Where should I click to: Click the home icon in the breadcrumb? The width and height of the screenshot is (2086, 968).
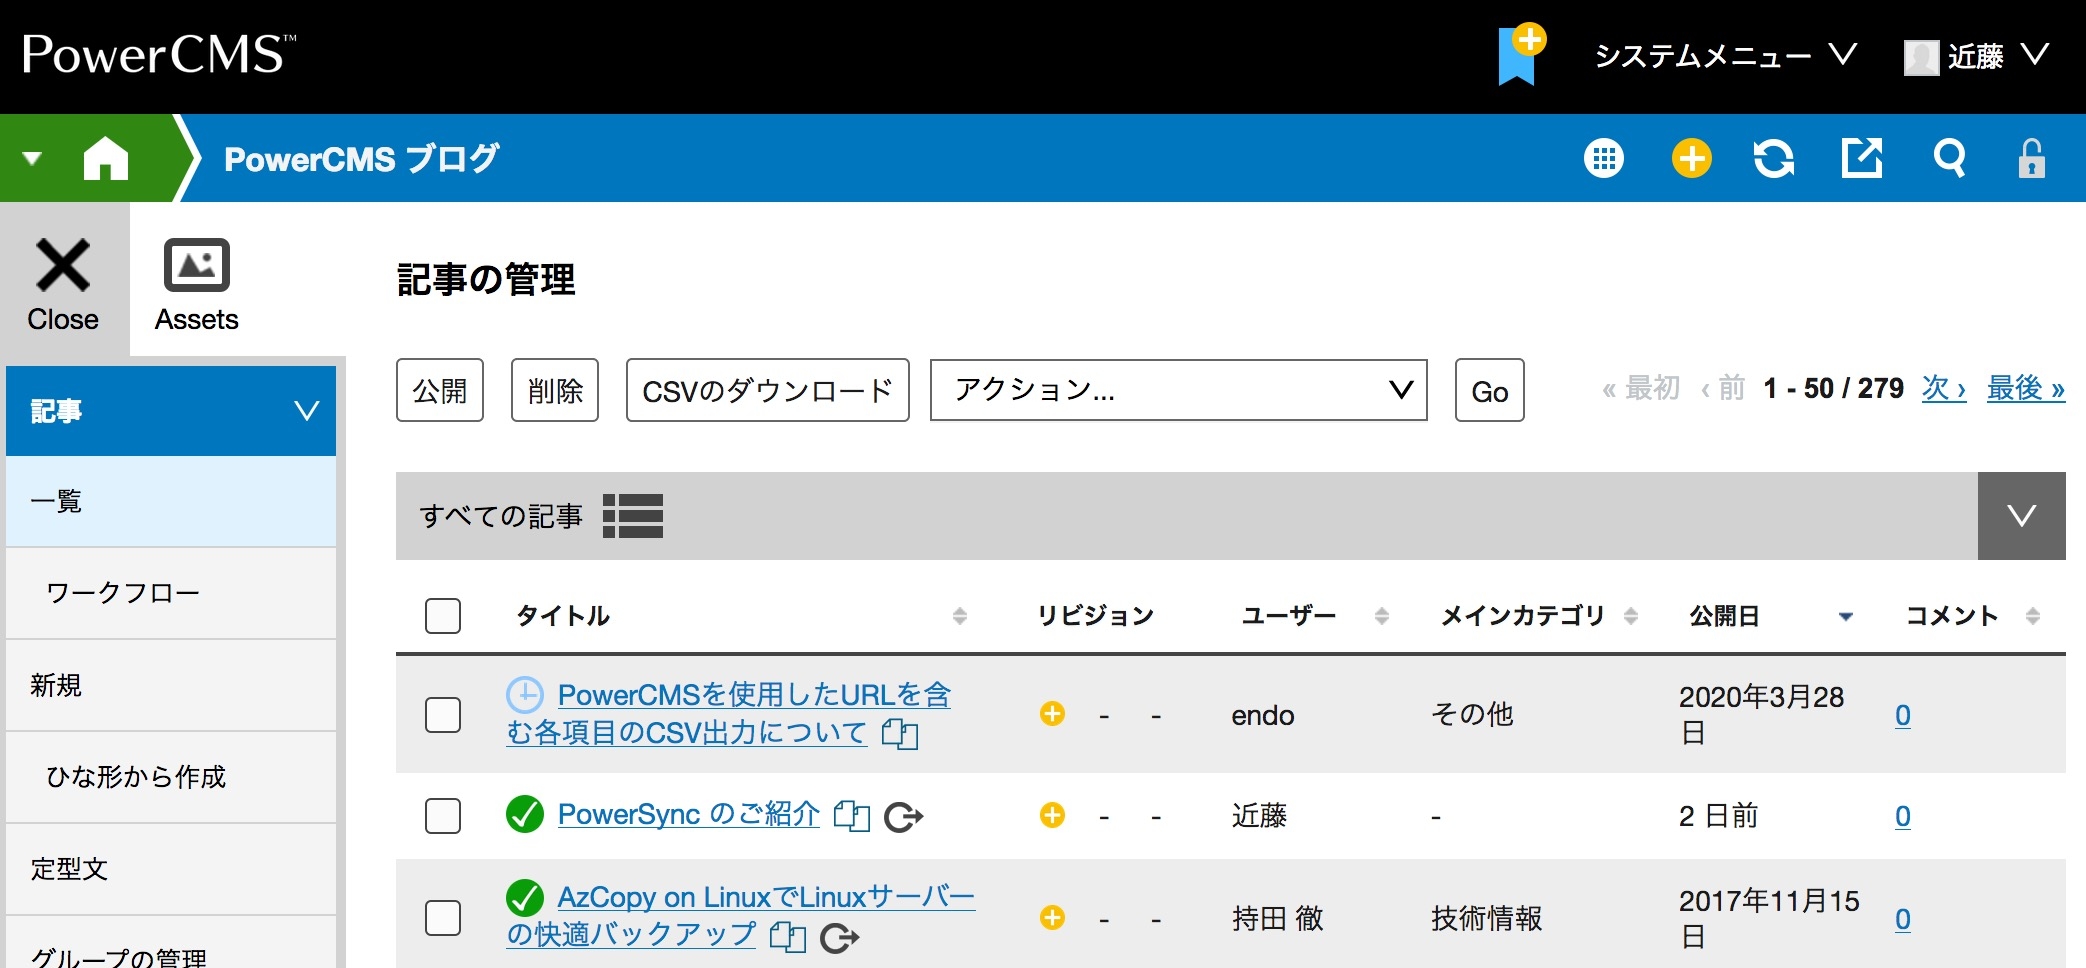(106, 158)
